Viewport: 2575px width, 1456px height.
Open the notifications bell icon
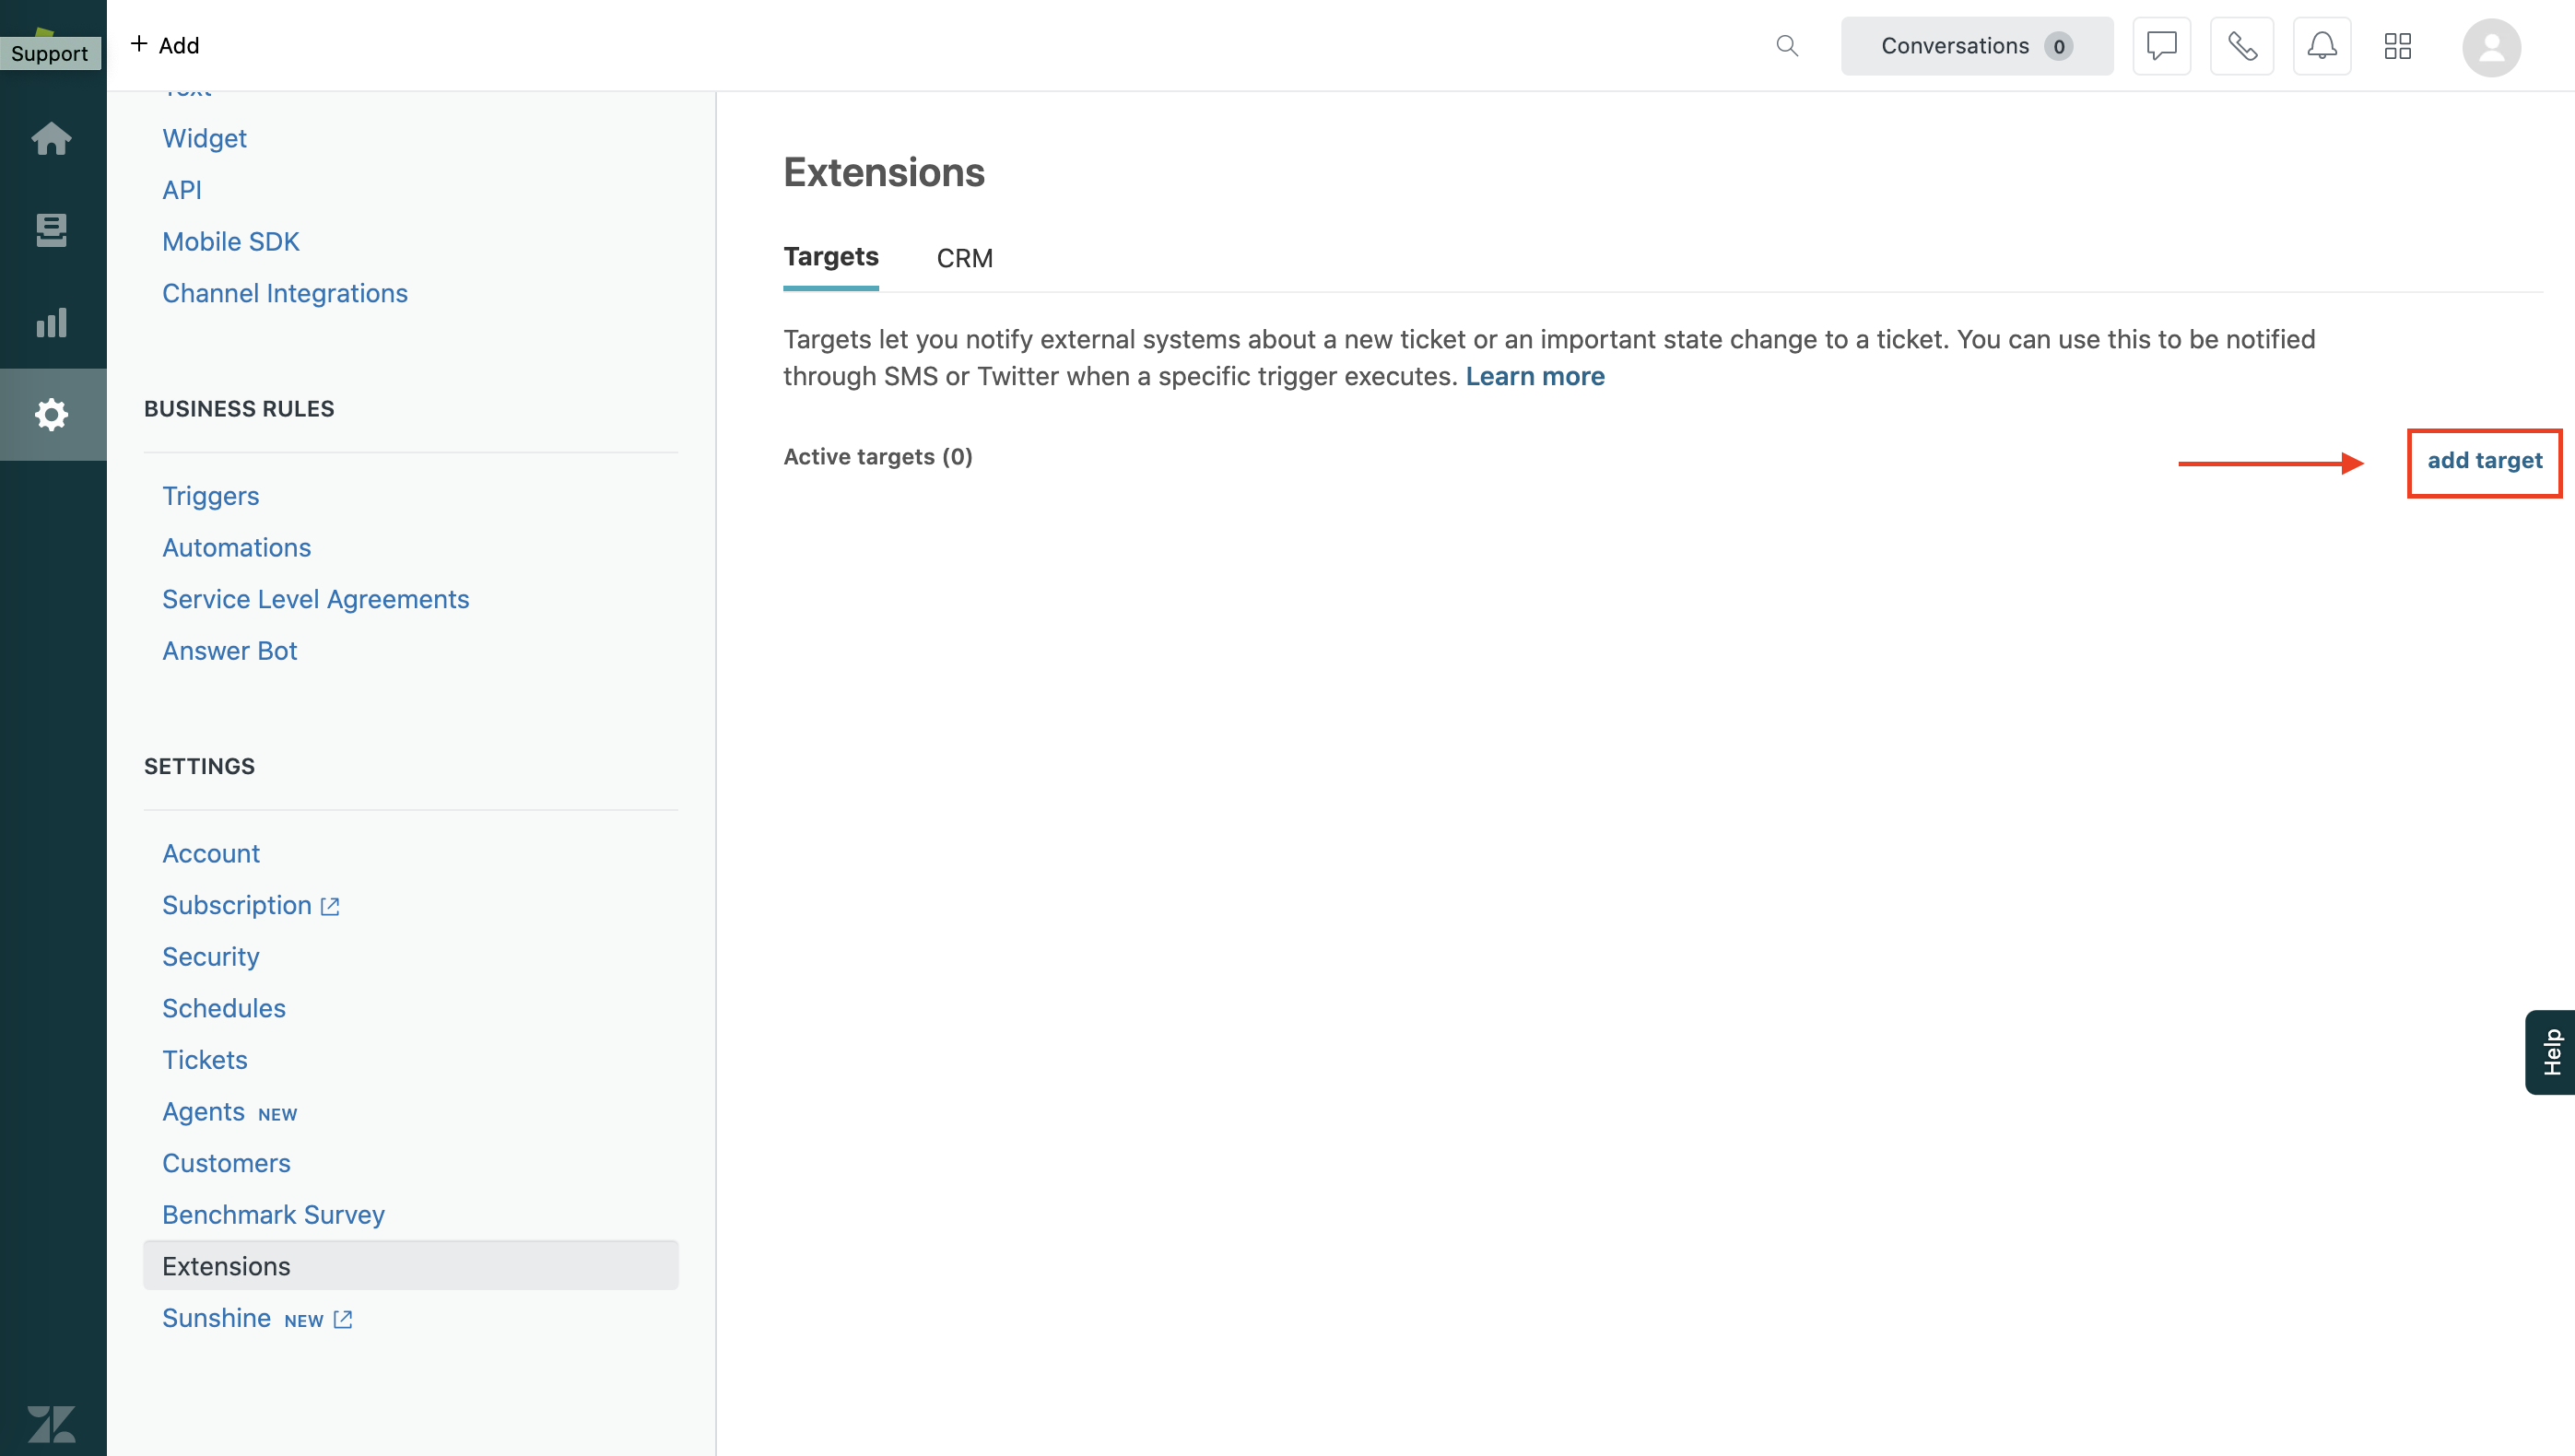point(2322,46)
